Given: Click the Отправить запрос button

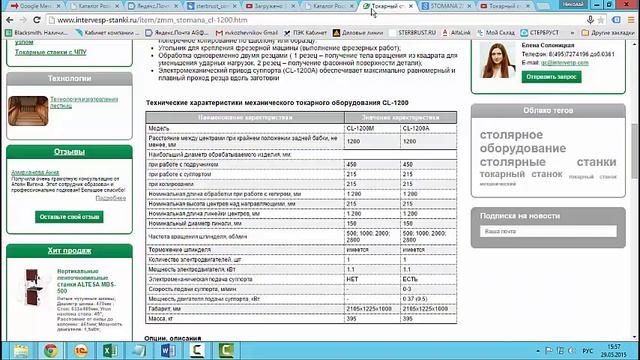Looking at the screenshot, I should coord(551,77).
